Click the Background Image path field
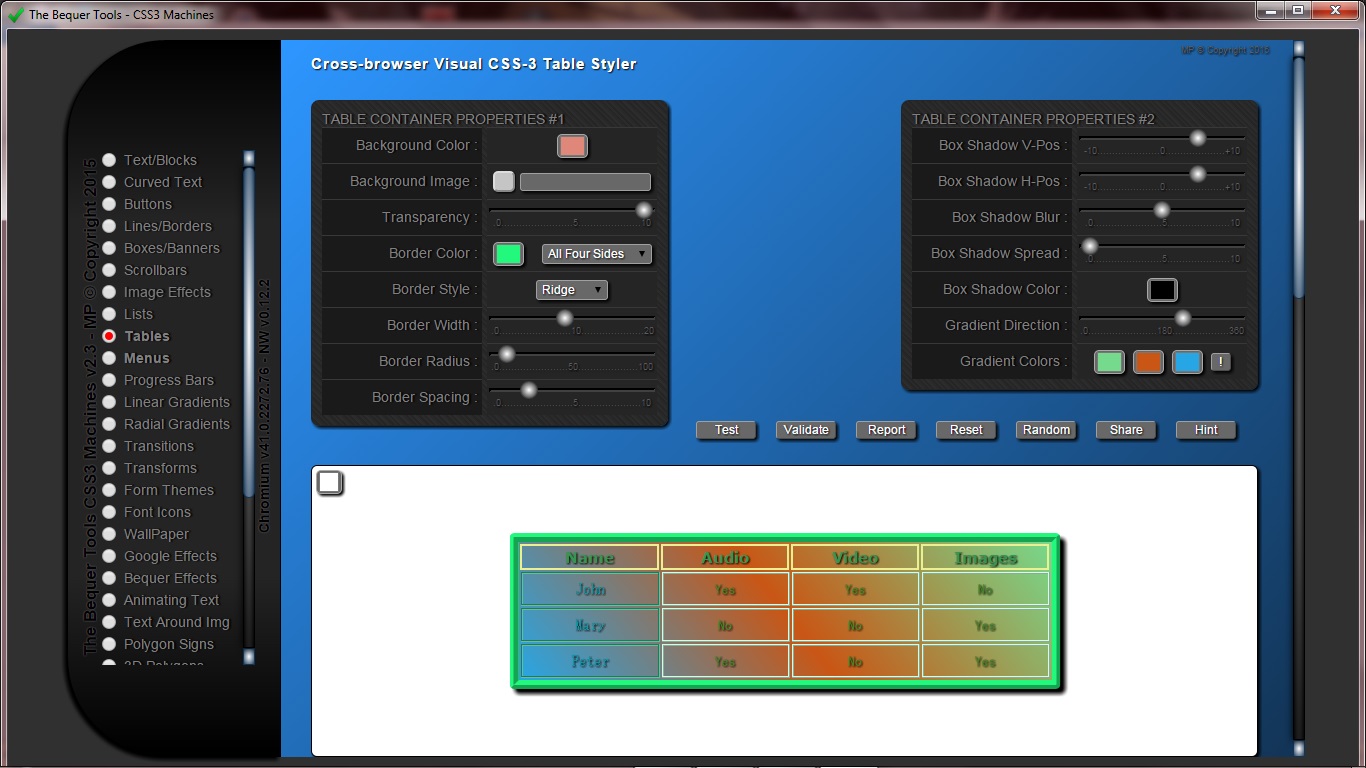1366x768 pixels. tap(585, 182)
